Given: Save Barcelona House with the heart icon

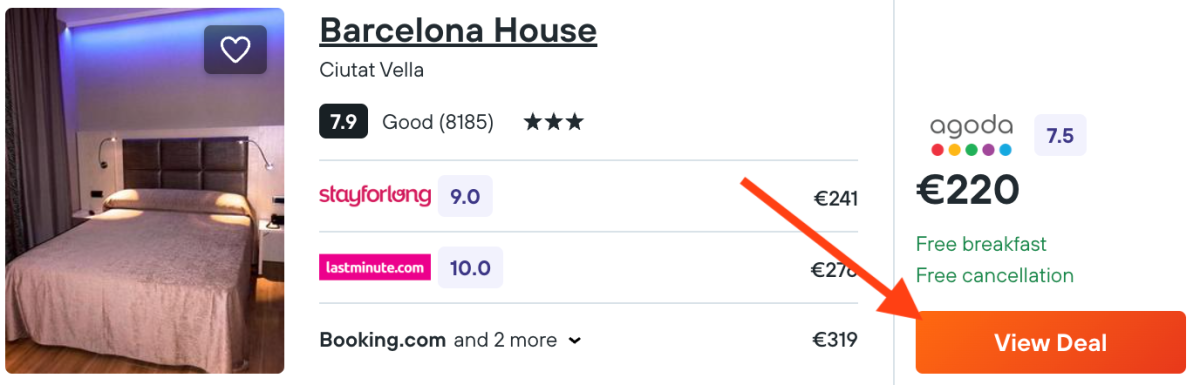Looking at the screenshot, I should [x=235, y=50].
